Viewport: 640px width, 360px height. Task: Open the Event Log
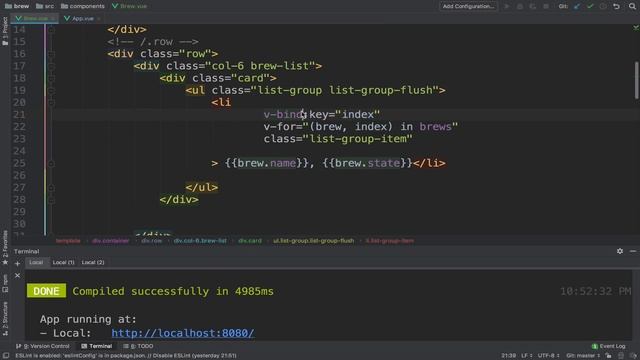point(609,346)
